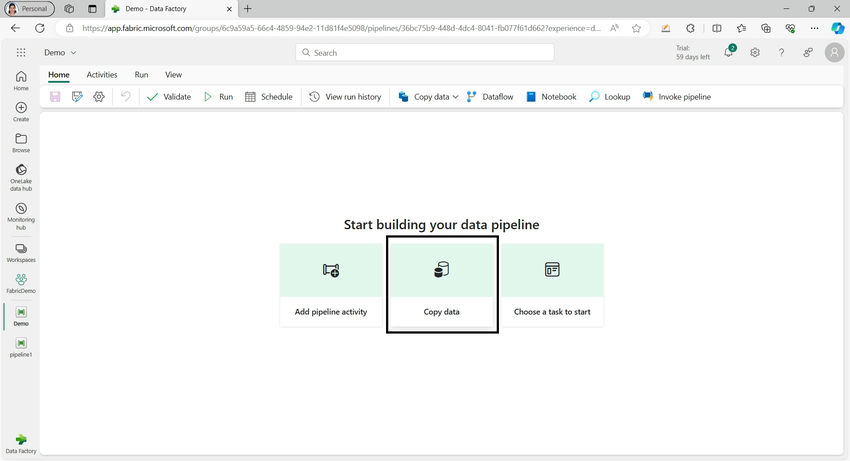The image size is (850, 461).
Task: Open a new browser tab
Action: click(x=248, y=9)
